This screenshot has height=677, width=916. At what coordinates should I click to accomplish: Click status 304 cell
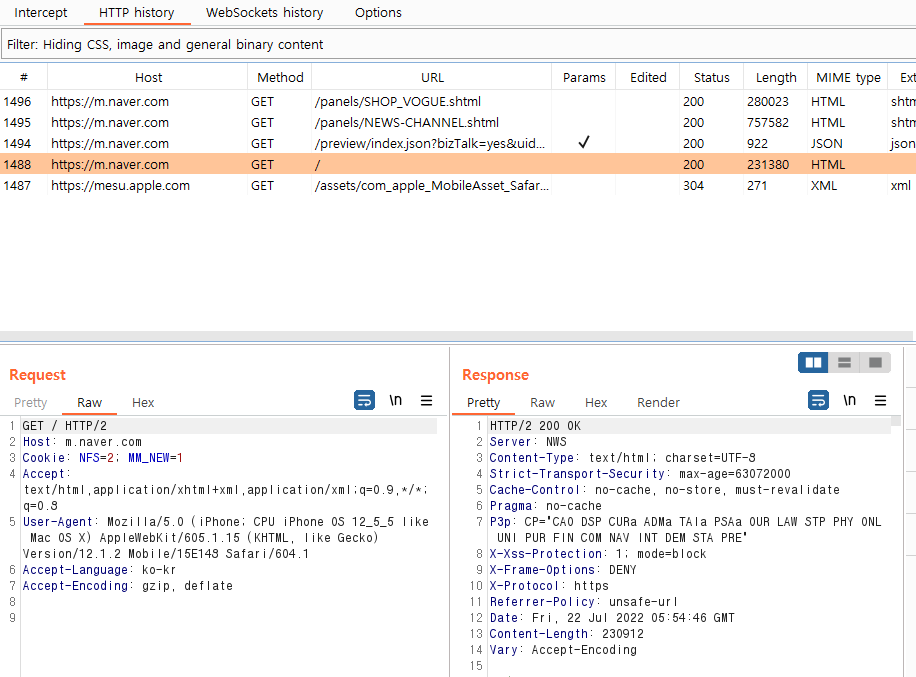coord(693,186)
